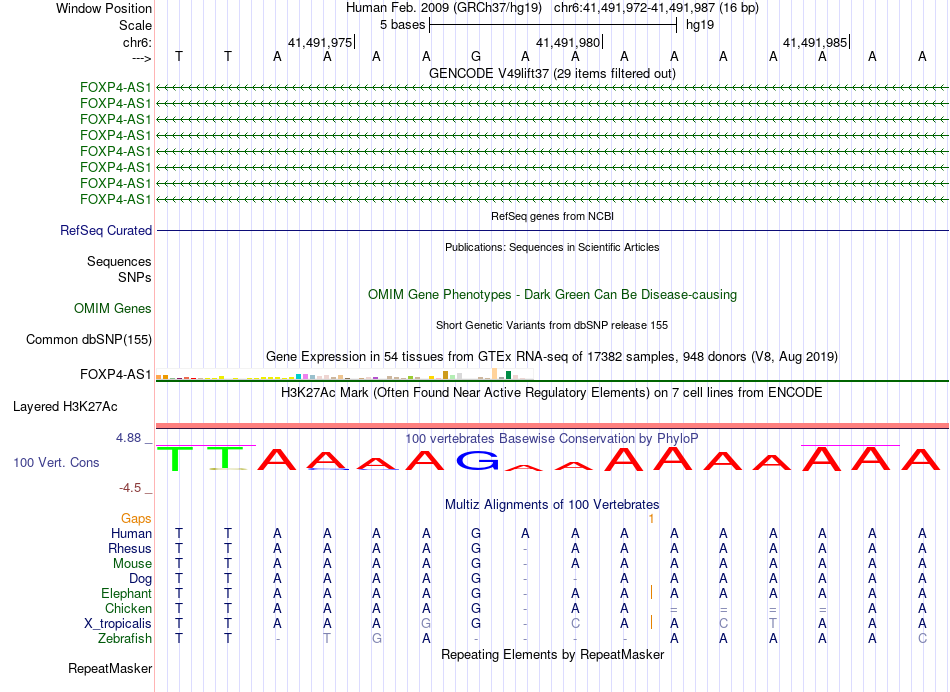950x692 pixels.
Task: Click the faded T in Zebrafish row
Action: point(327,638)
